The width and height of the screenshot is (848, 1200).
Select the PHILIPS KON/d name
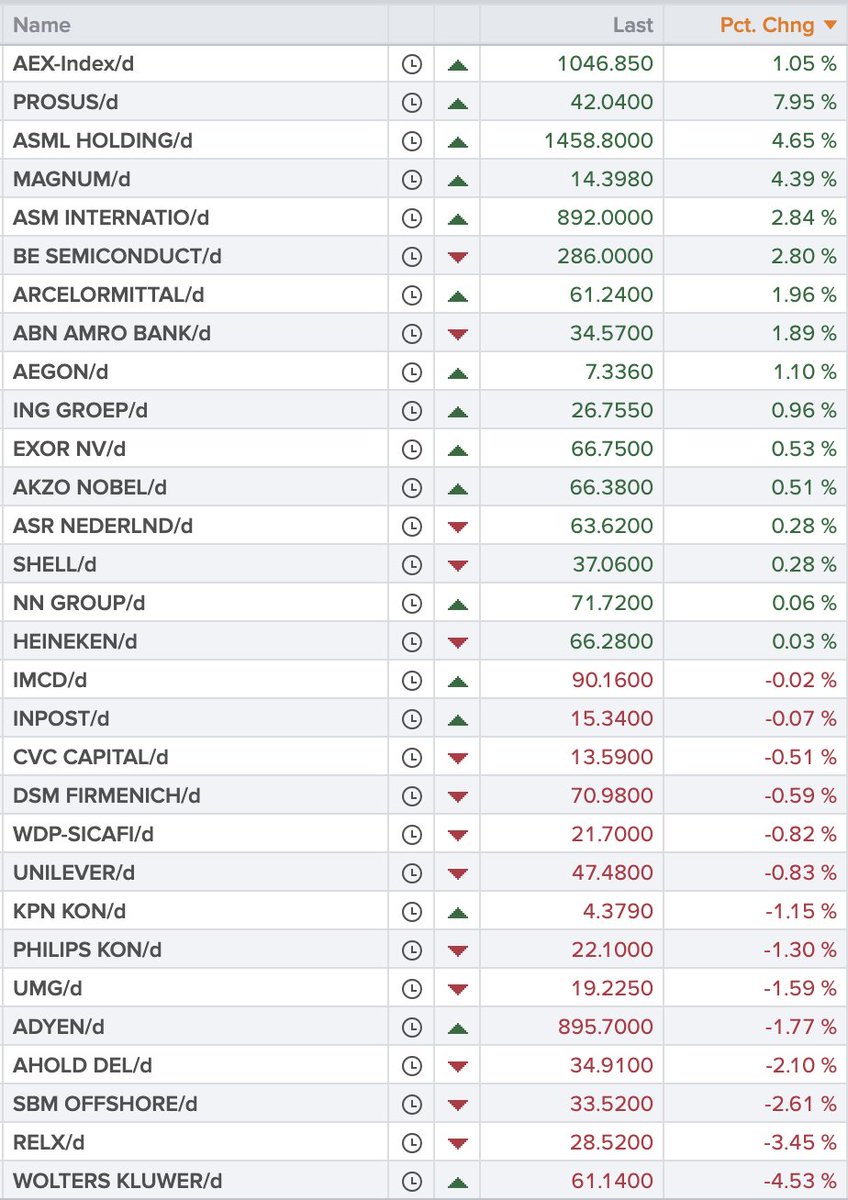click(x=87, y=950)
